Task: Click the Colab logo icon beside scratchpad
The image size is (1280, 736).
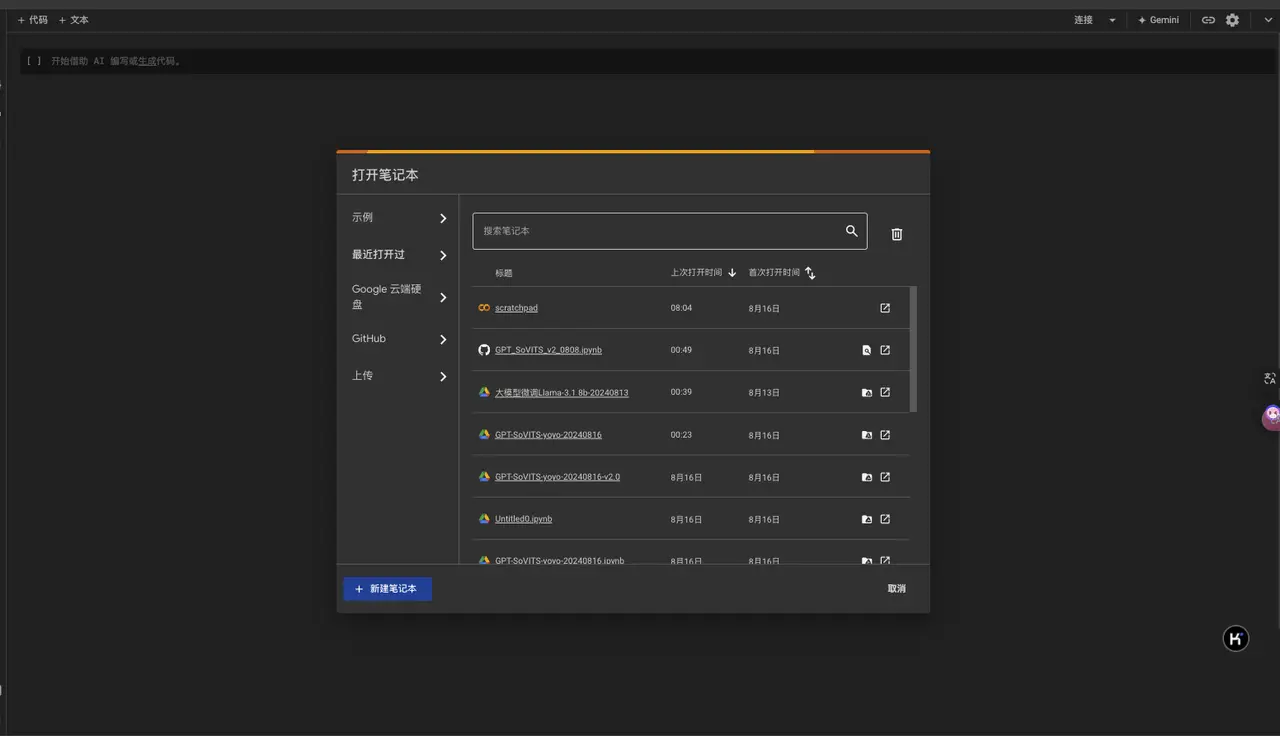Action: pos(484,308)
